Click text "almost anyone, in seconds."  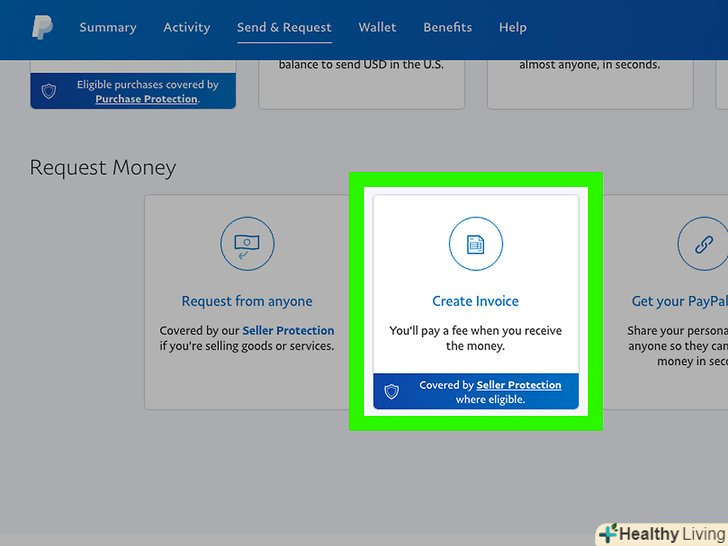point(590,65)
